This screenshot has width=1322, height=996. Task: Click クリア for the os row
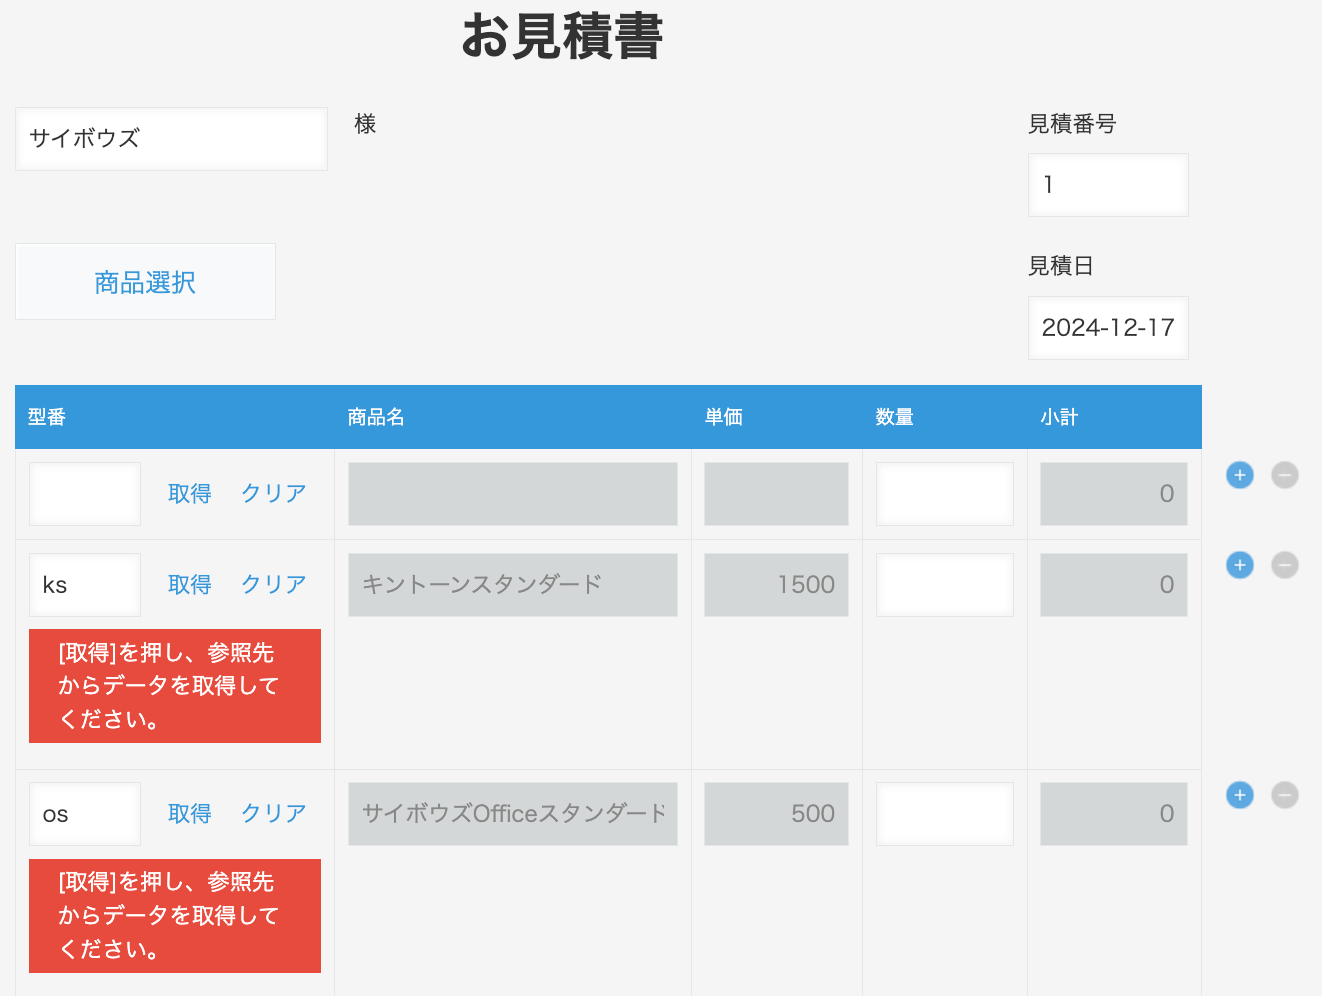pos(273,813)
